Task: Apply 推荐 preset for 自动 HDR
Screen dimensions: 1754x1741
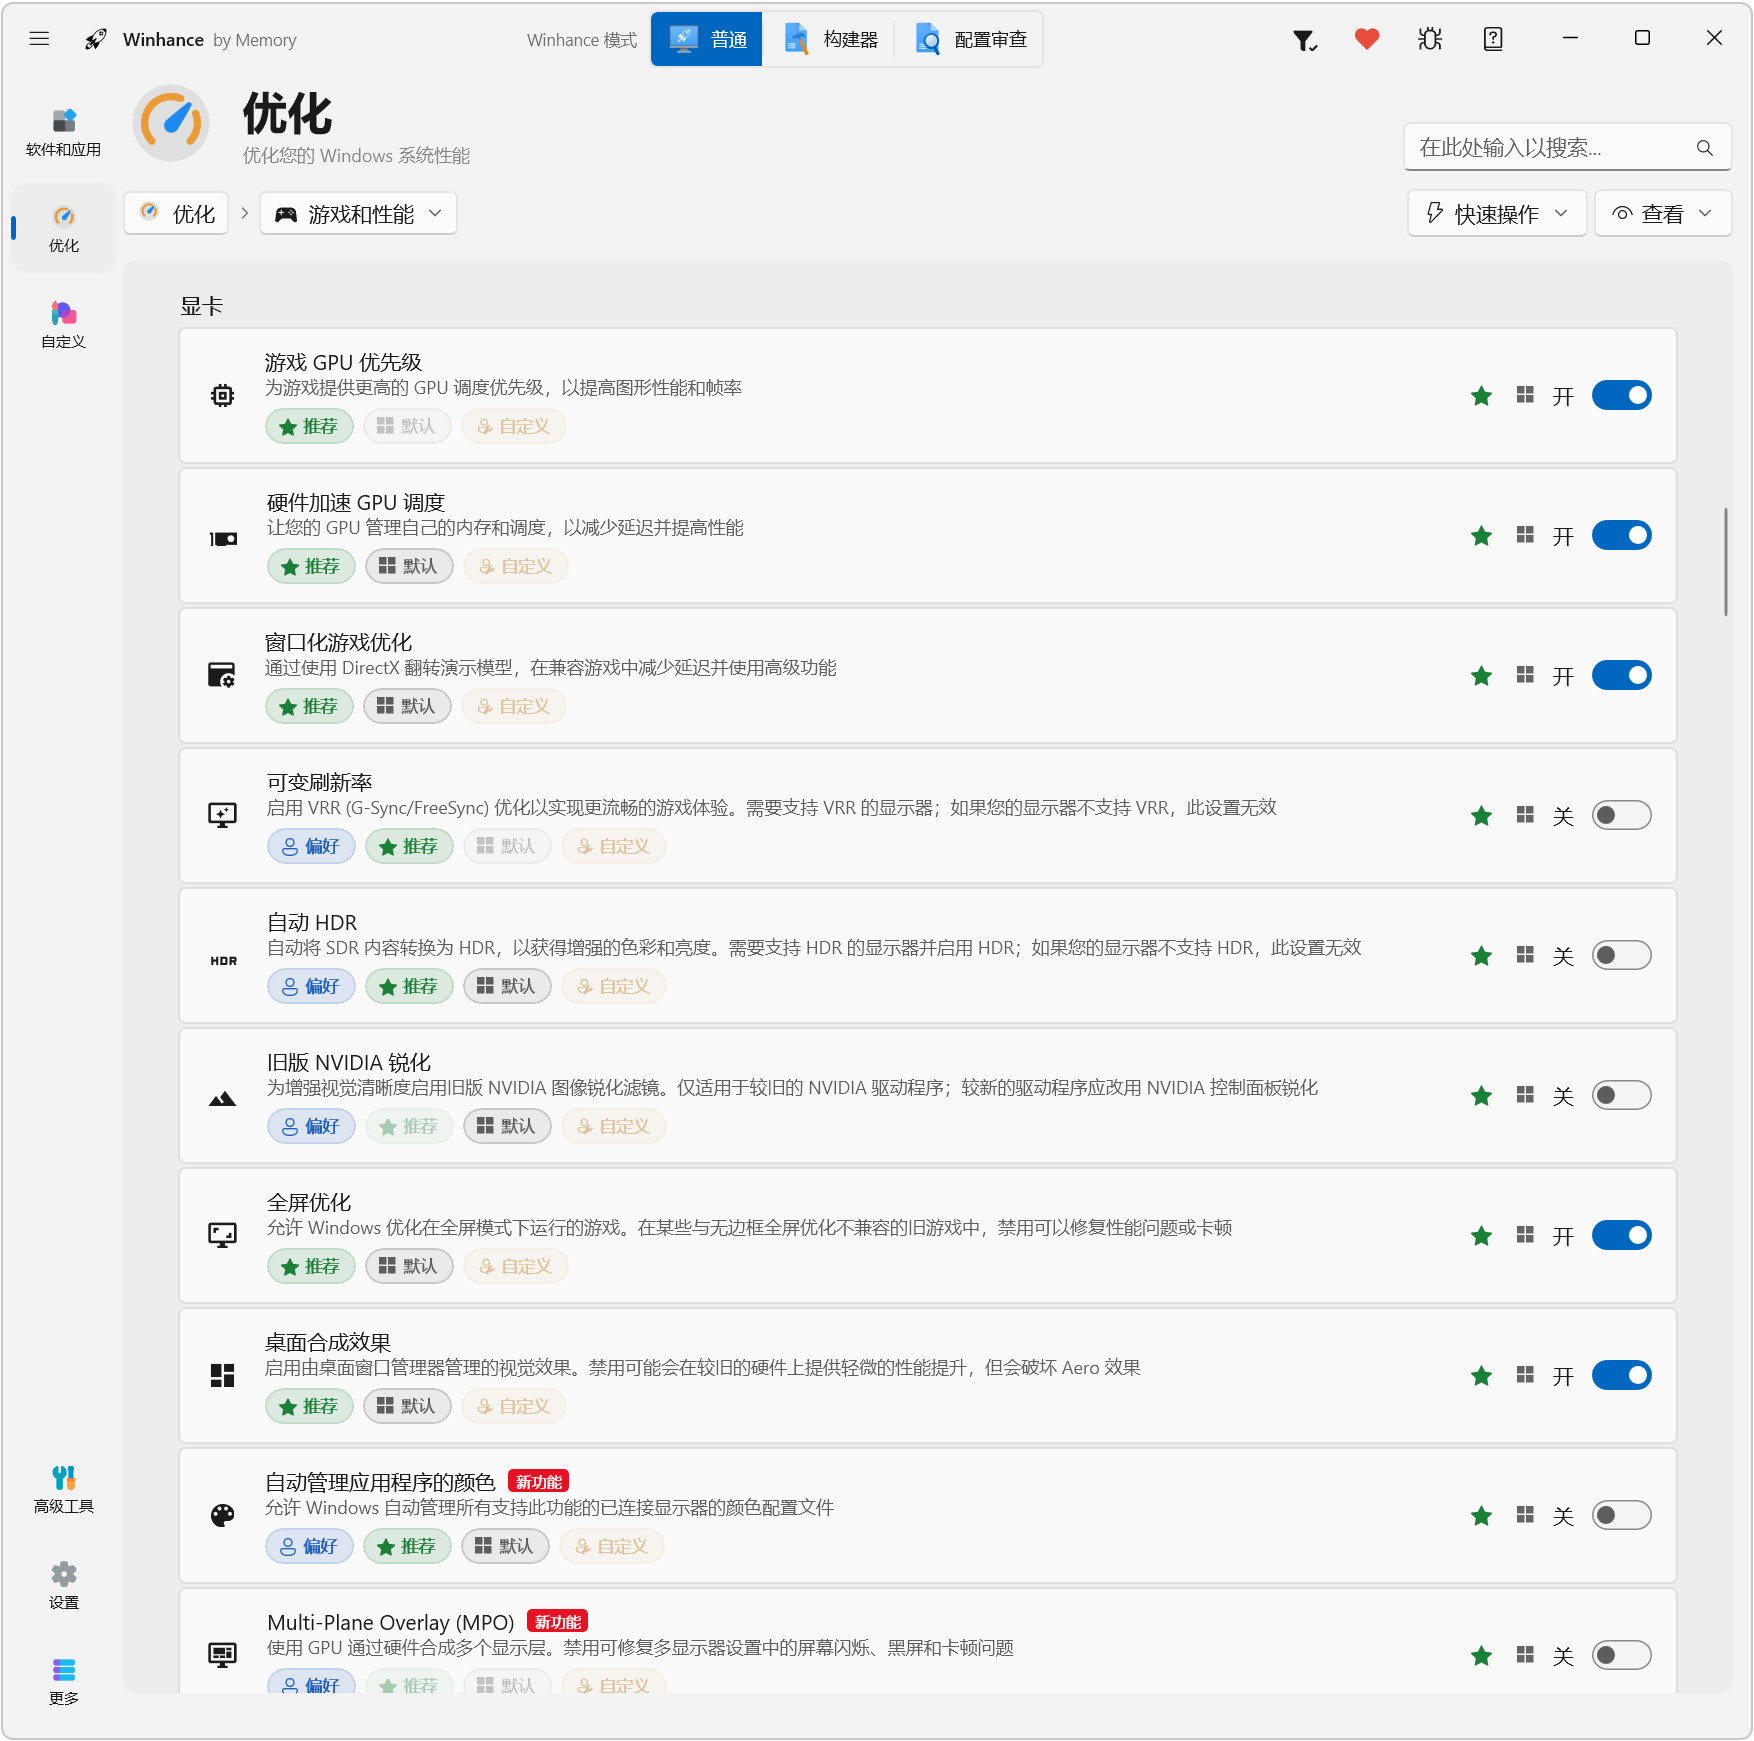Action: [409, 987]
